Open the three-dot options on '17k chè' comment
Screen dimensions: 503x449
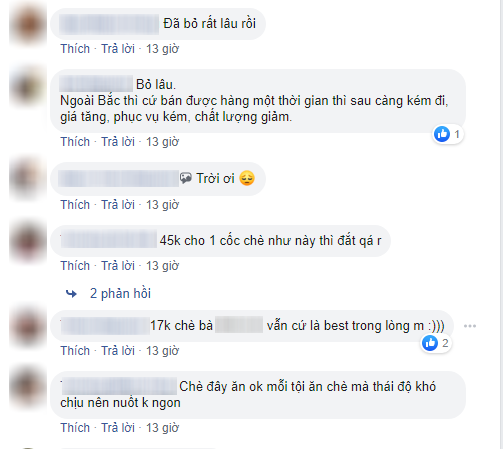click(470, 326)
